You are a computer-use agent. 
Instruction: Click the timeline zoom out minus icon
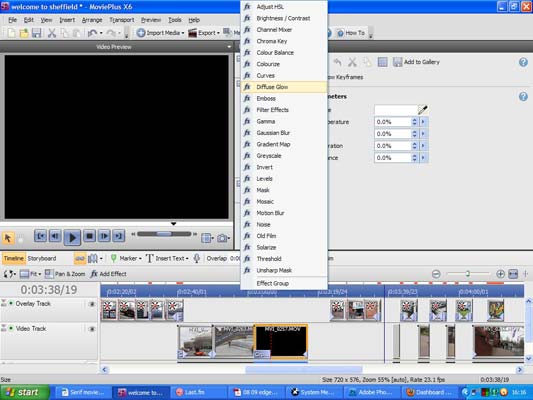pyautogui.click(x=436, y=274)
